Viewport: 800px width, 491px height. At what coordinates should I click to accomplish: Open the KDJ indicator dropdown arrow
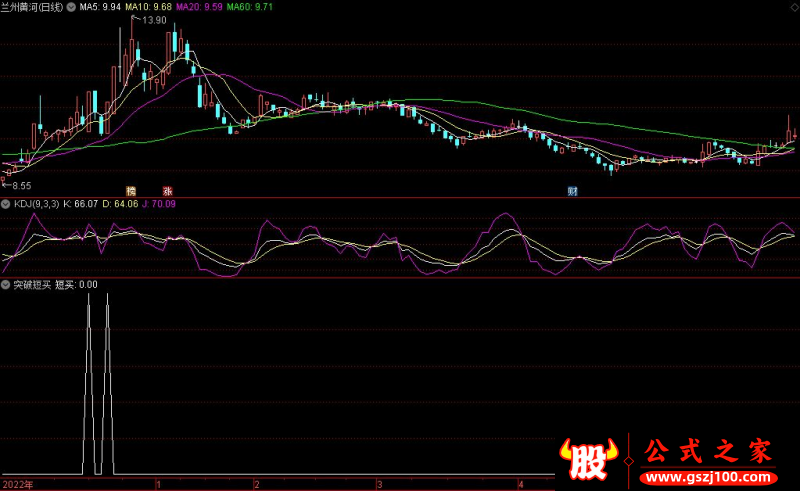[x=6, y=204]
